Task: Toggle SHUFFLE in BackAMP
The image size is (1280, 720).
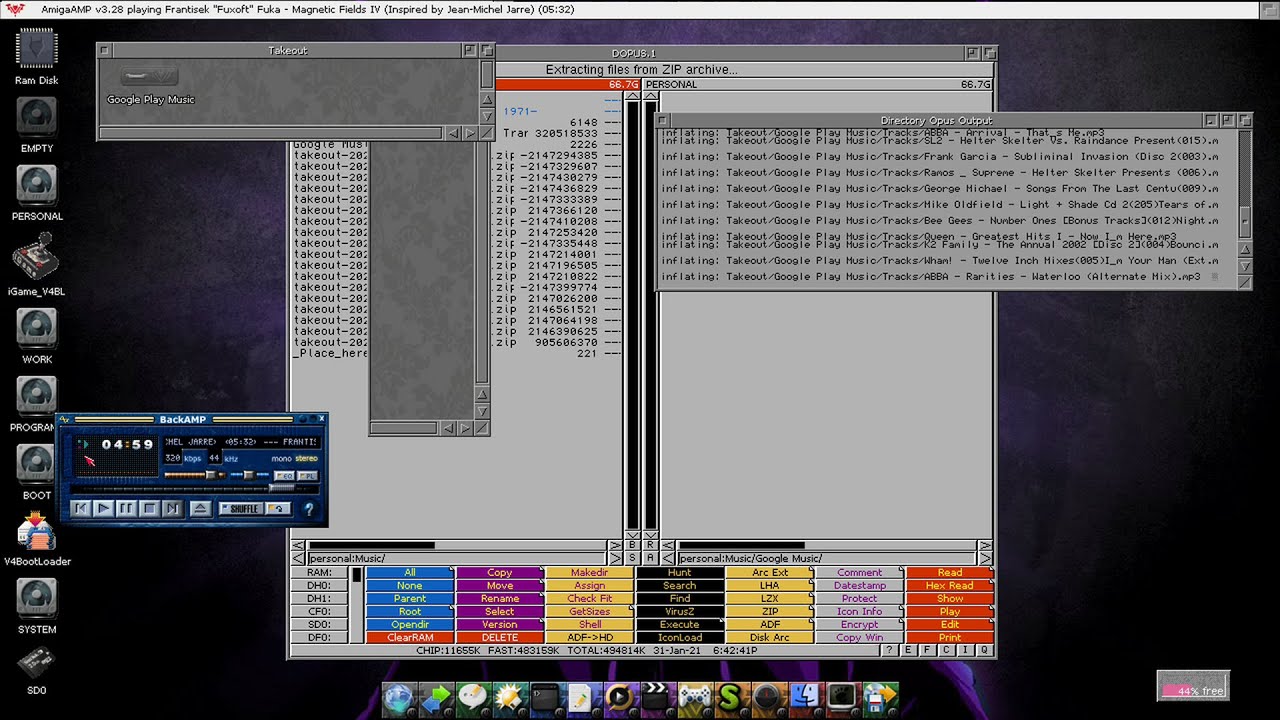Action: (x=241, y=509)
